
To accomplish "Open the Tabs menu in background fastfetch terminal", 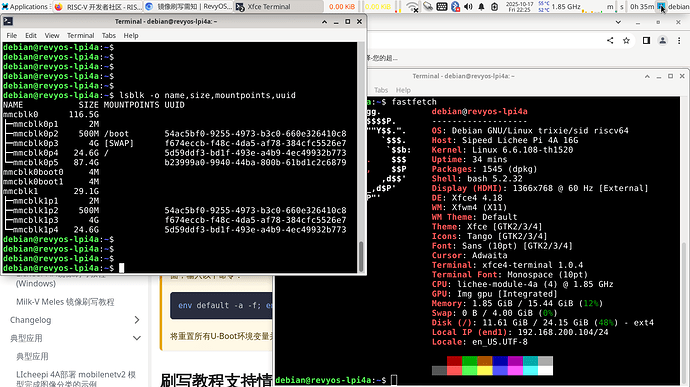I will coord(381,90).
